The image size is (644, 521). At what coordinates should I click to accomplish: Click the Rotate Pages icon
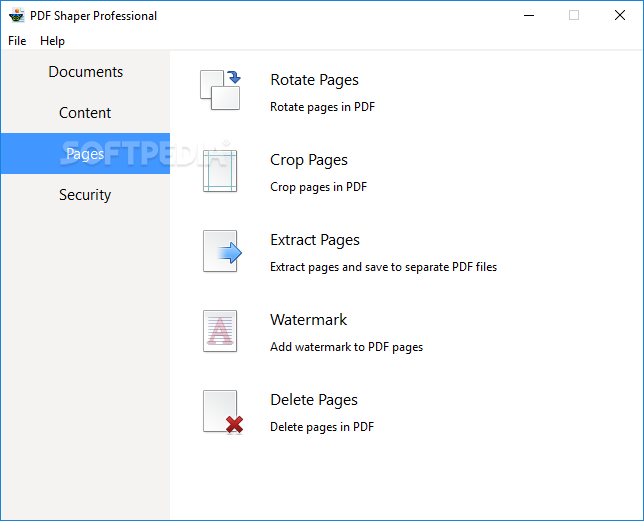tap(220, 90)
